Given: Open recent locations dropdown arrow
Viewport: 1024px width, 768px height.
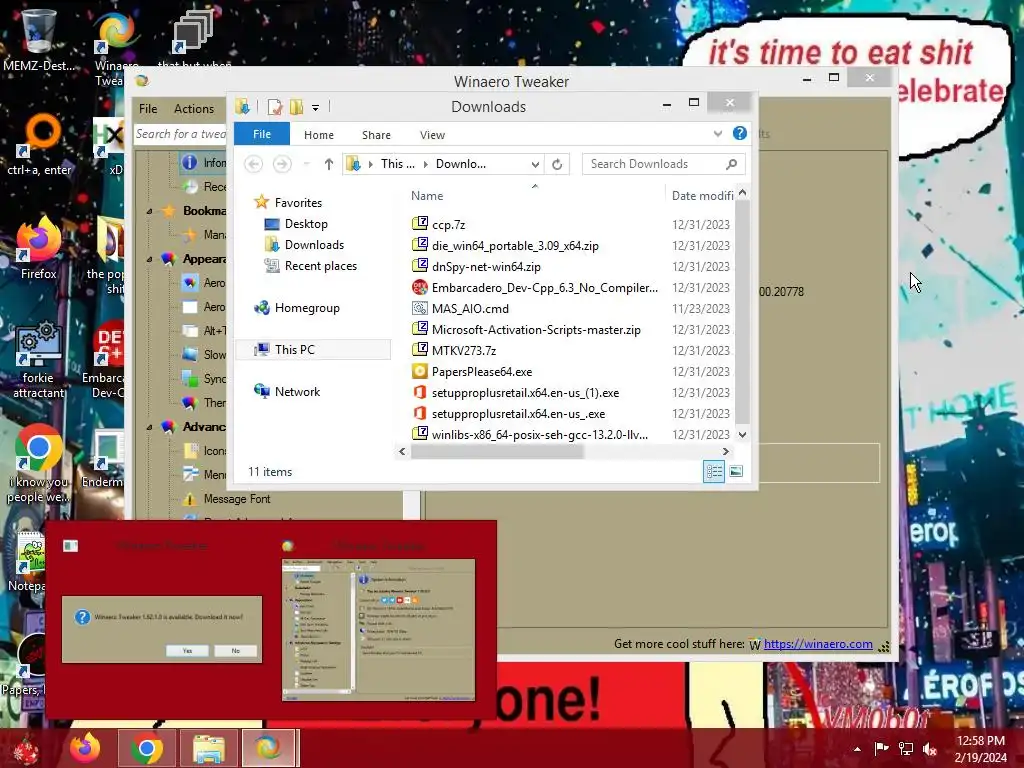Looking at the screenshot, I should [306, 164].
